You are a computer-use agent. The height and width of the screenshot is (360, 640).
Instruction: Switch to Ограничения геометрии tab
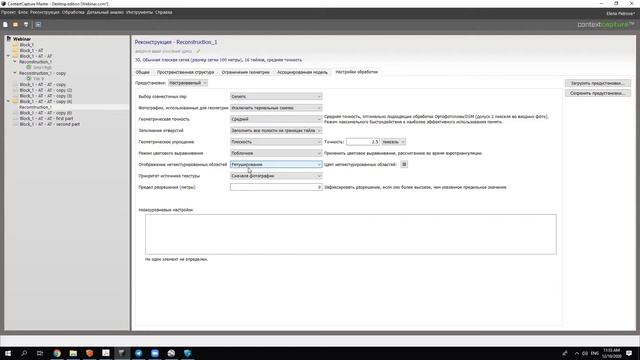coord(246,72)
